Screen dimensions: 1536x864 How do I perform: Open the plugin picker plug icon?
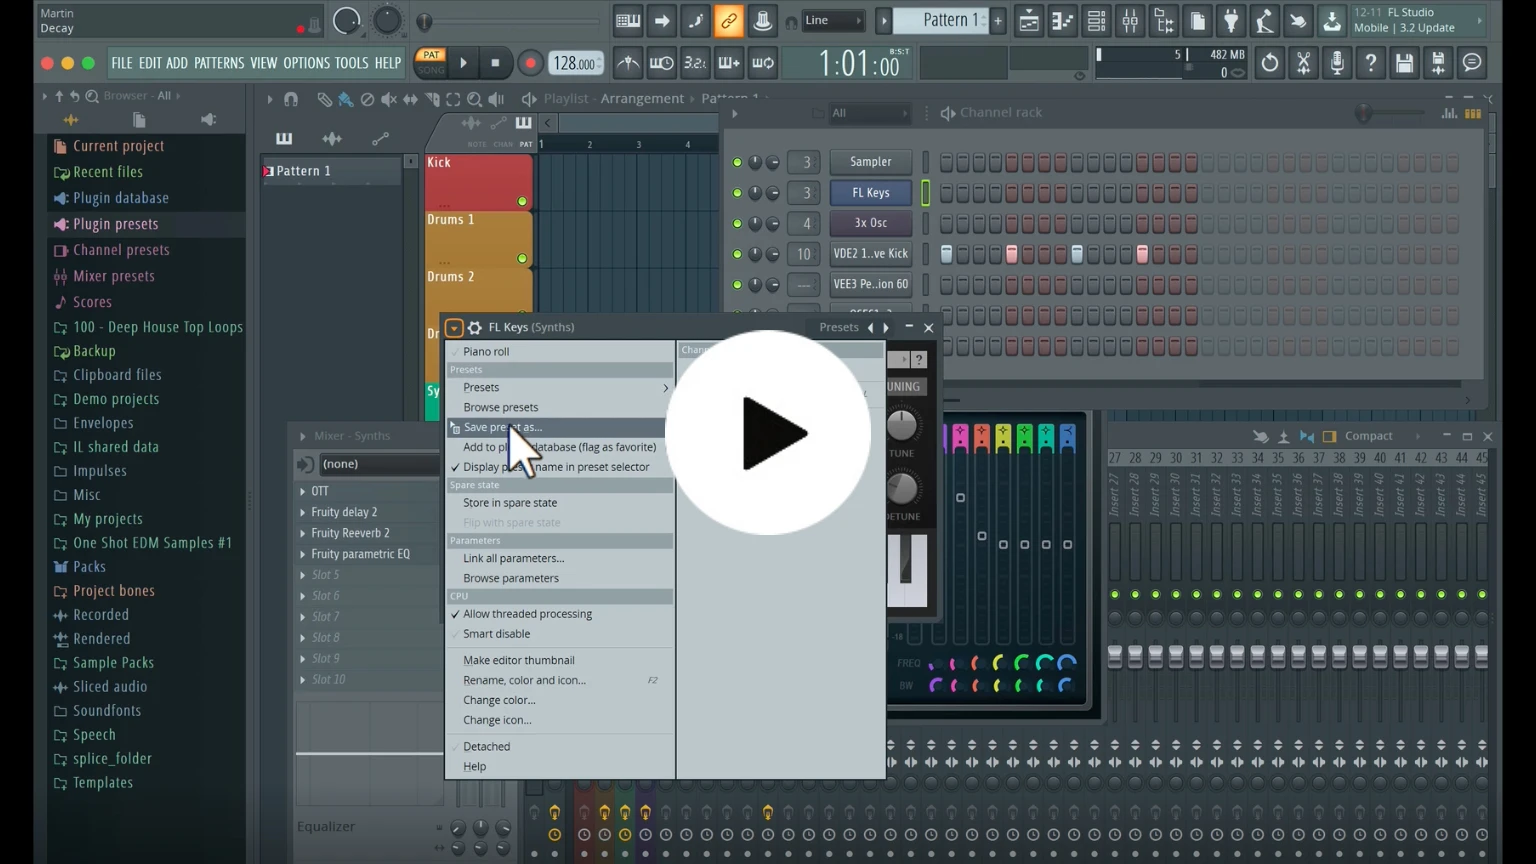tap(1231, 21)
